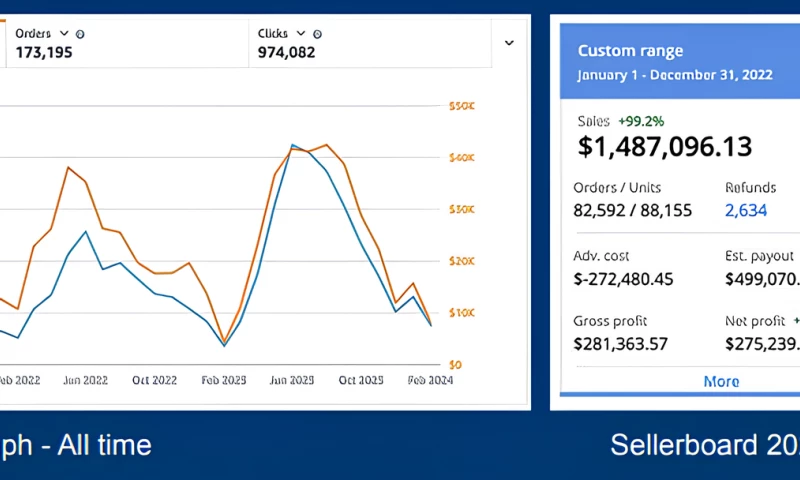The height and width of the screenshot is (480, 800).
Task: Click the blue line peak near Jun 2023
Action: tap(293, 145)
